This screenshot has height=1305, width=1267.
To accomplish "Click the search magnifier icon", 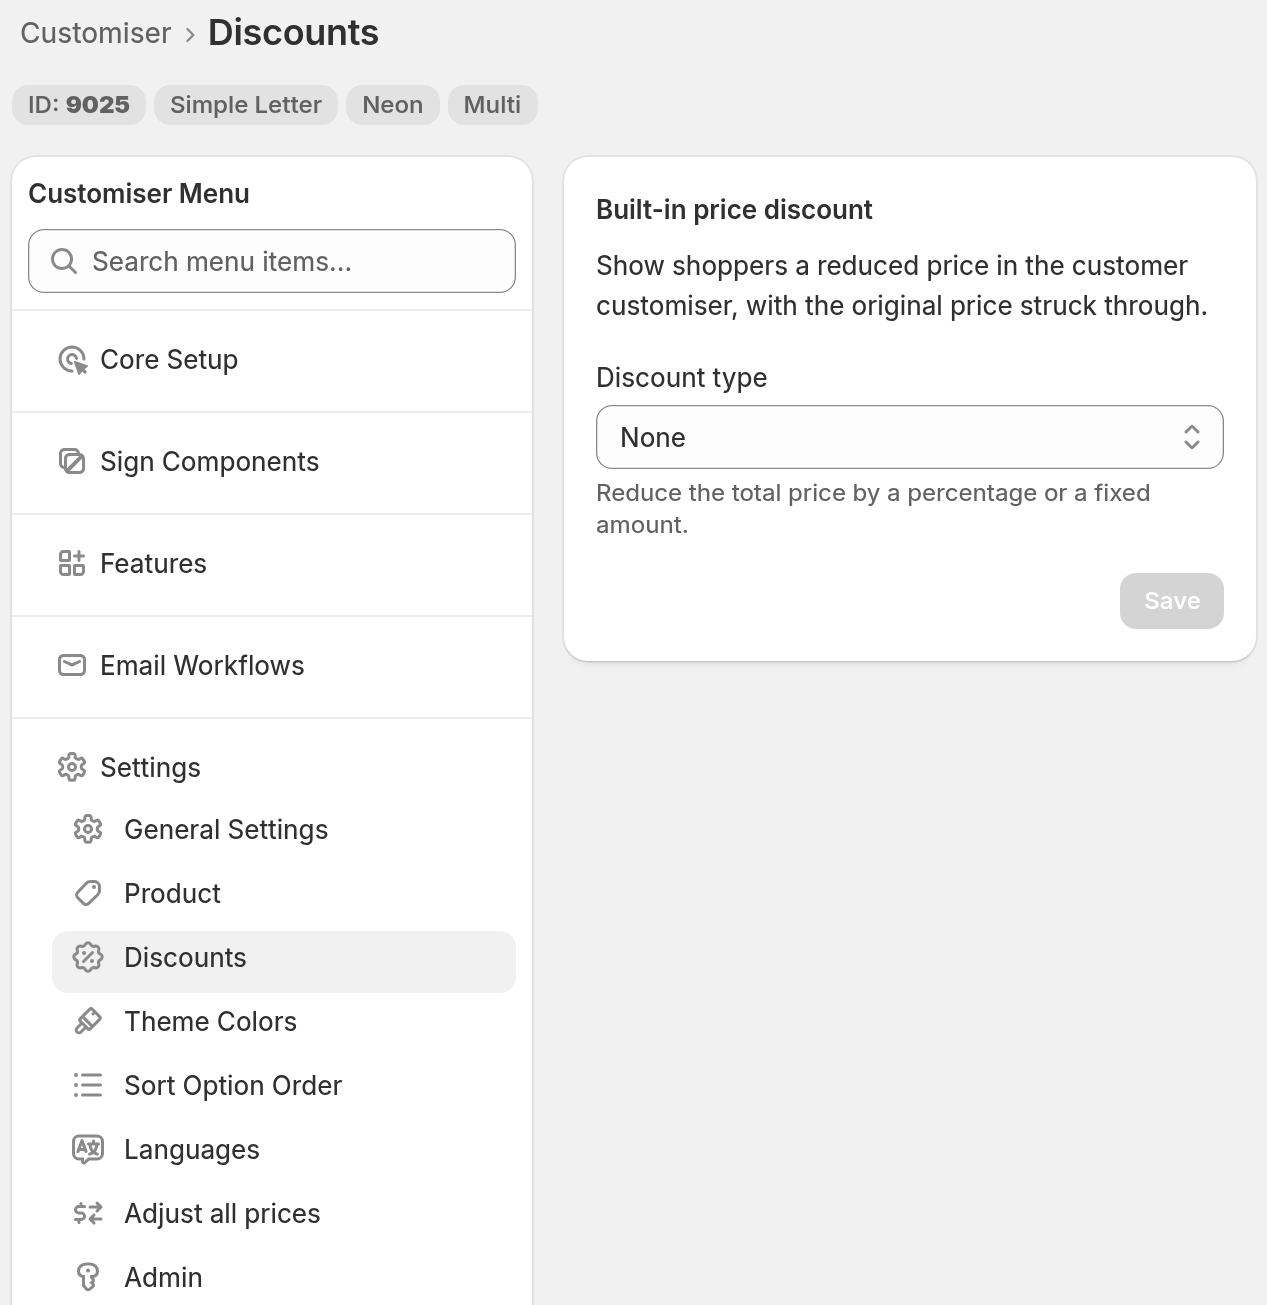I will pyautogui.click(x=64, y=261).
